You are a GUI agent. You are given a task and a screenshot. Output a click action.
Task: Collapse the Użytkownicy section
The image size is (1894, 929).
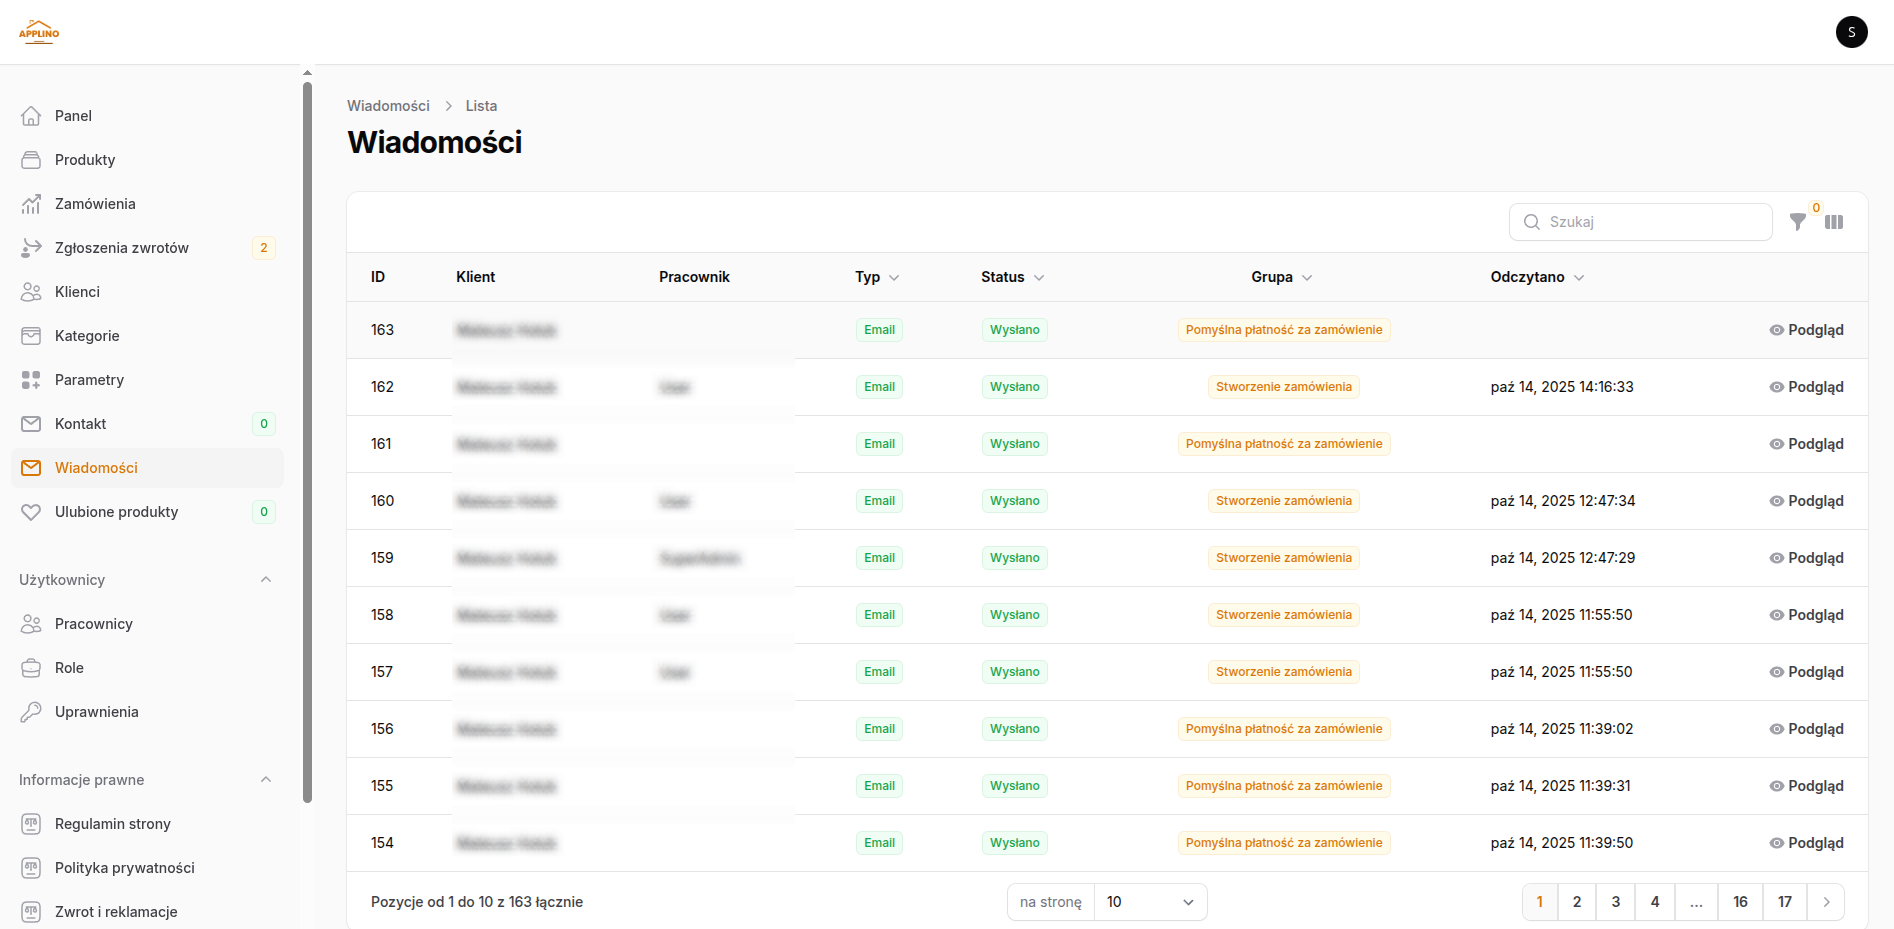[266, 580]
